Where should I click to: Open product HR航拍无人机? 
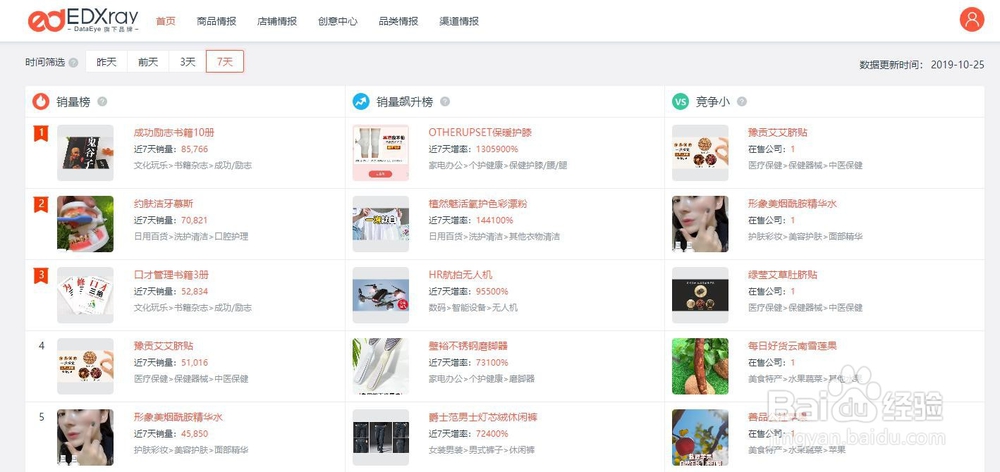pos(460,275)
